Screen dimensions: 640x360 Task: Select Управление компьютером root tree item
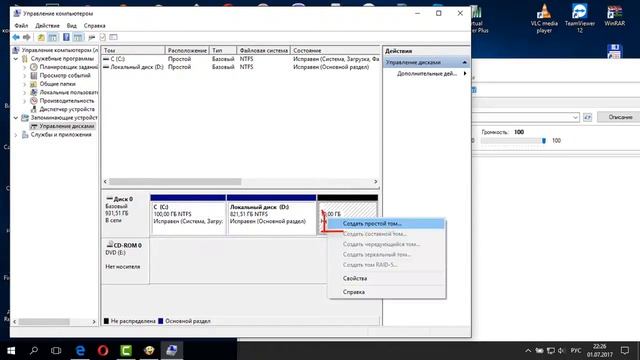click(x=56, y=50)
